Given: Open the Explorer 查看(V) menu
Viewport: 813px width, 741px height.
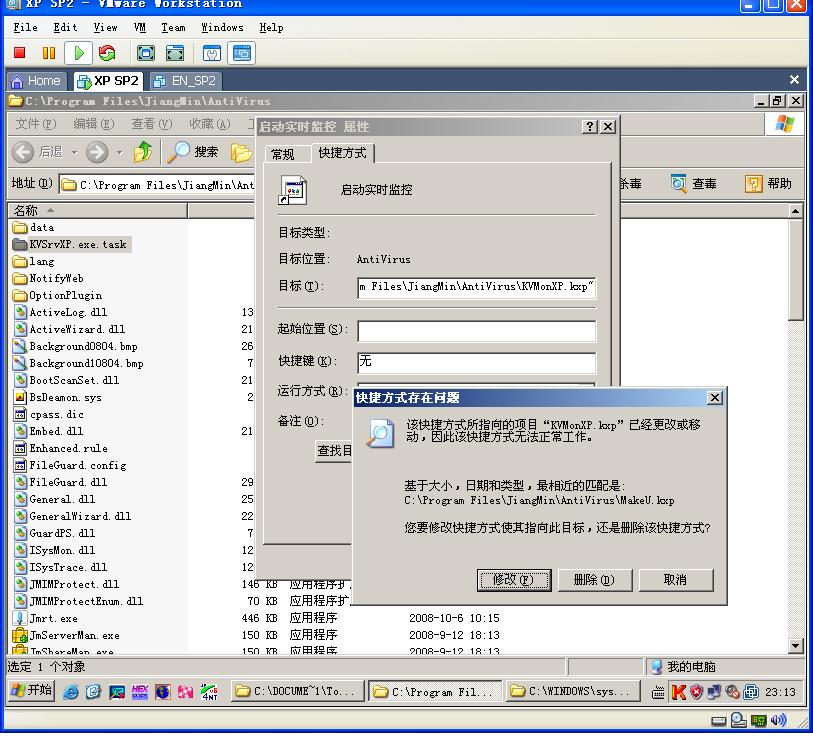Looking at the screenshot, I should click(151, 124).
